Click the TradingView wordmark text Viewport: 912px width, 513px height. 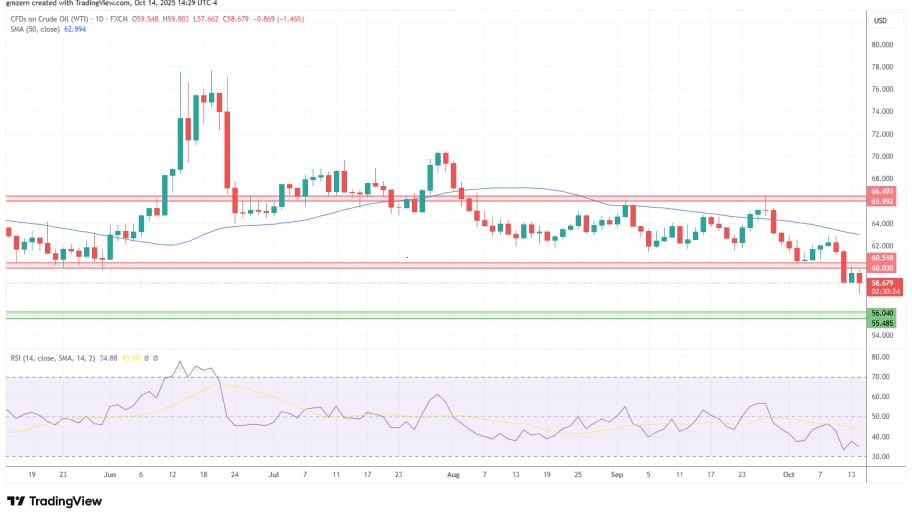click(66, 501)
